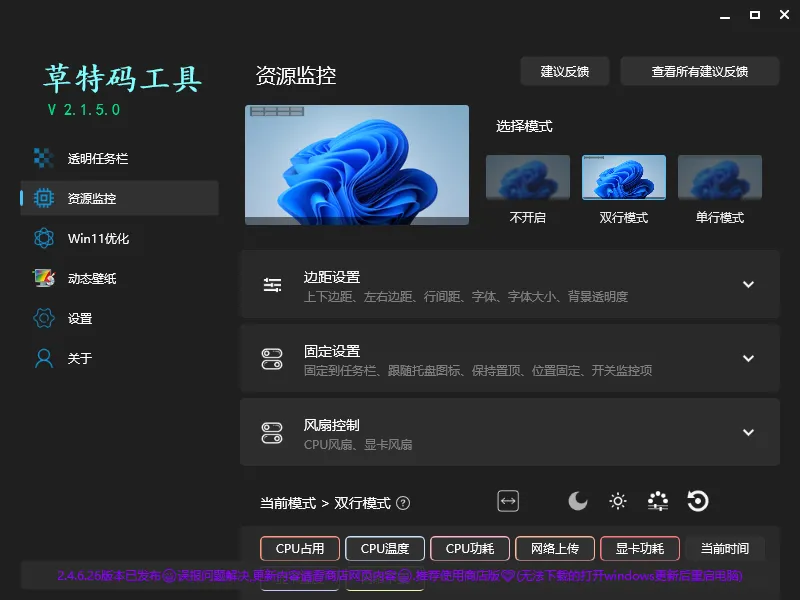The height and width of the screenshot is (600, 800).
Task: Toggle the 网络上传 monitor item
Action: (x=555, y=549)
